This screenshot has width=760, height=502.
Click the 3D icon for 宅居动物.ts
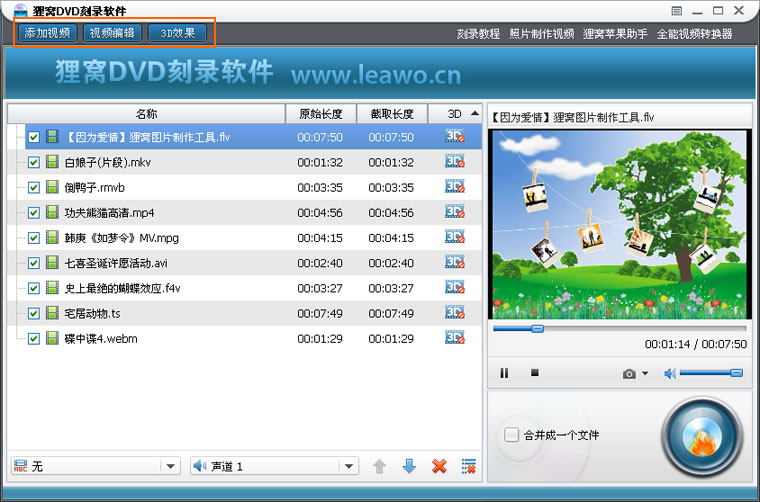tap(455, 313)
